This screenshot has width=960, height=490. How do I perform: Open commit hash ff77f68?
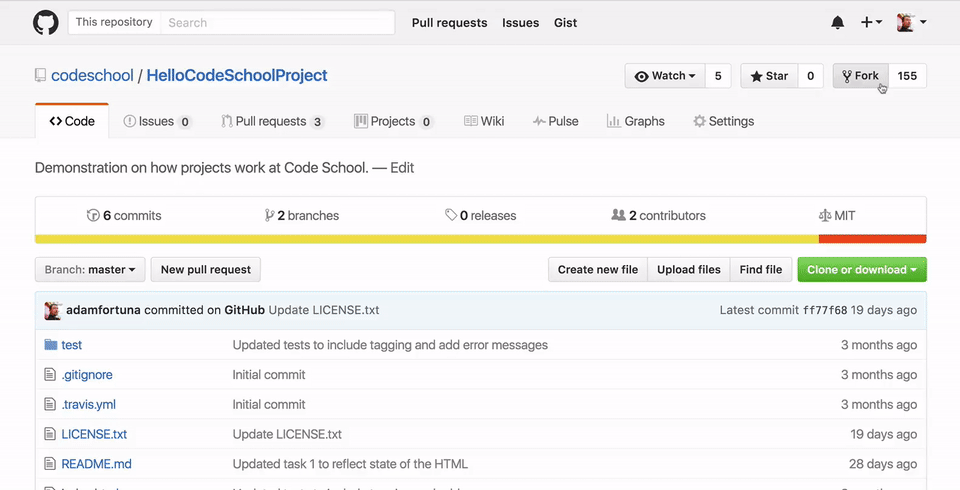point(825,310)
